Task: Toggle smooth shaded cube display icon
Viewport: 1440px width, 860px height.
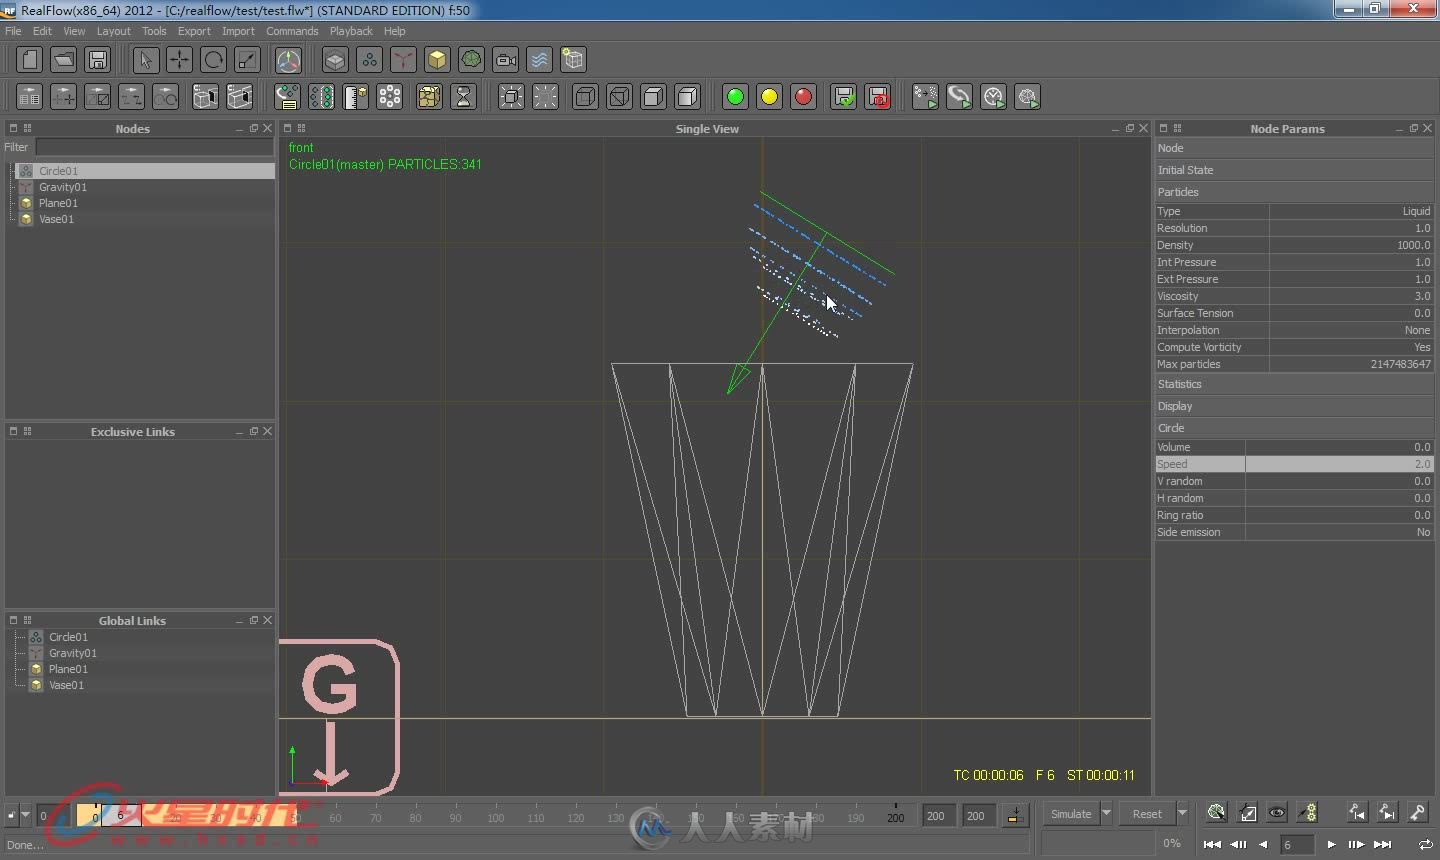Action: pos(688,97)
